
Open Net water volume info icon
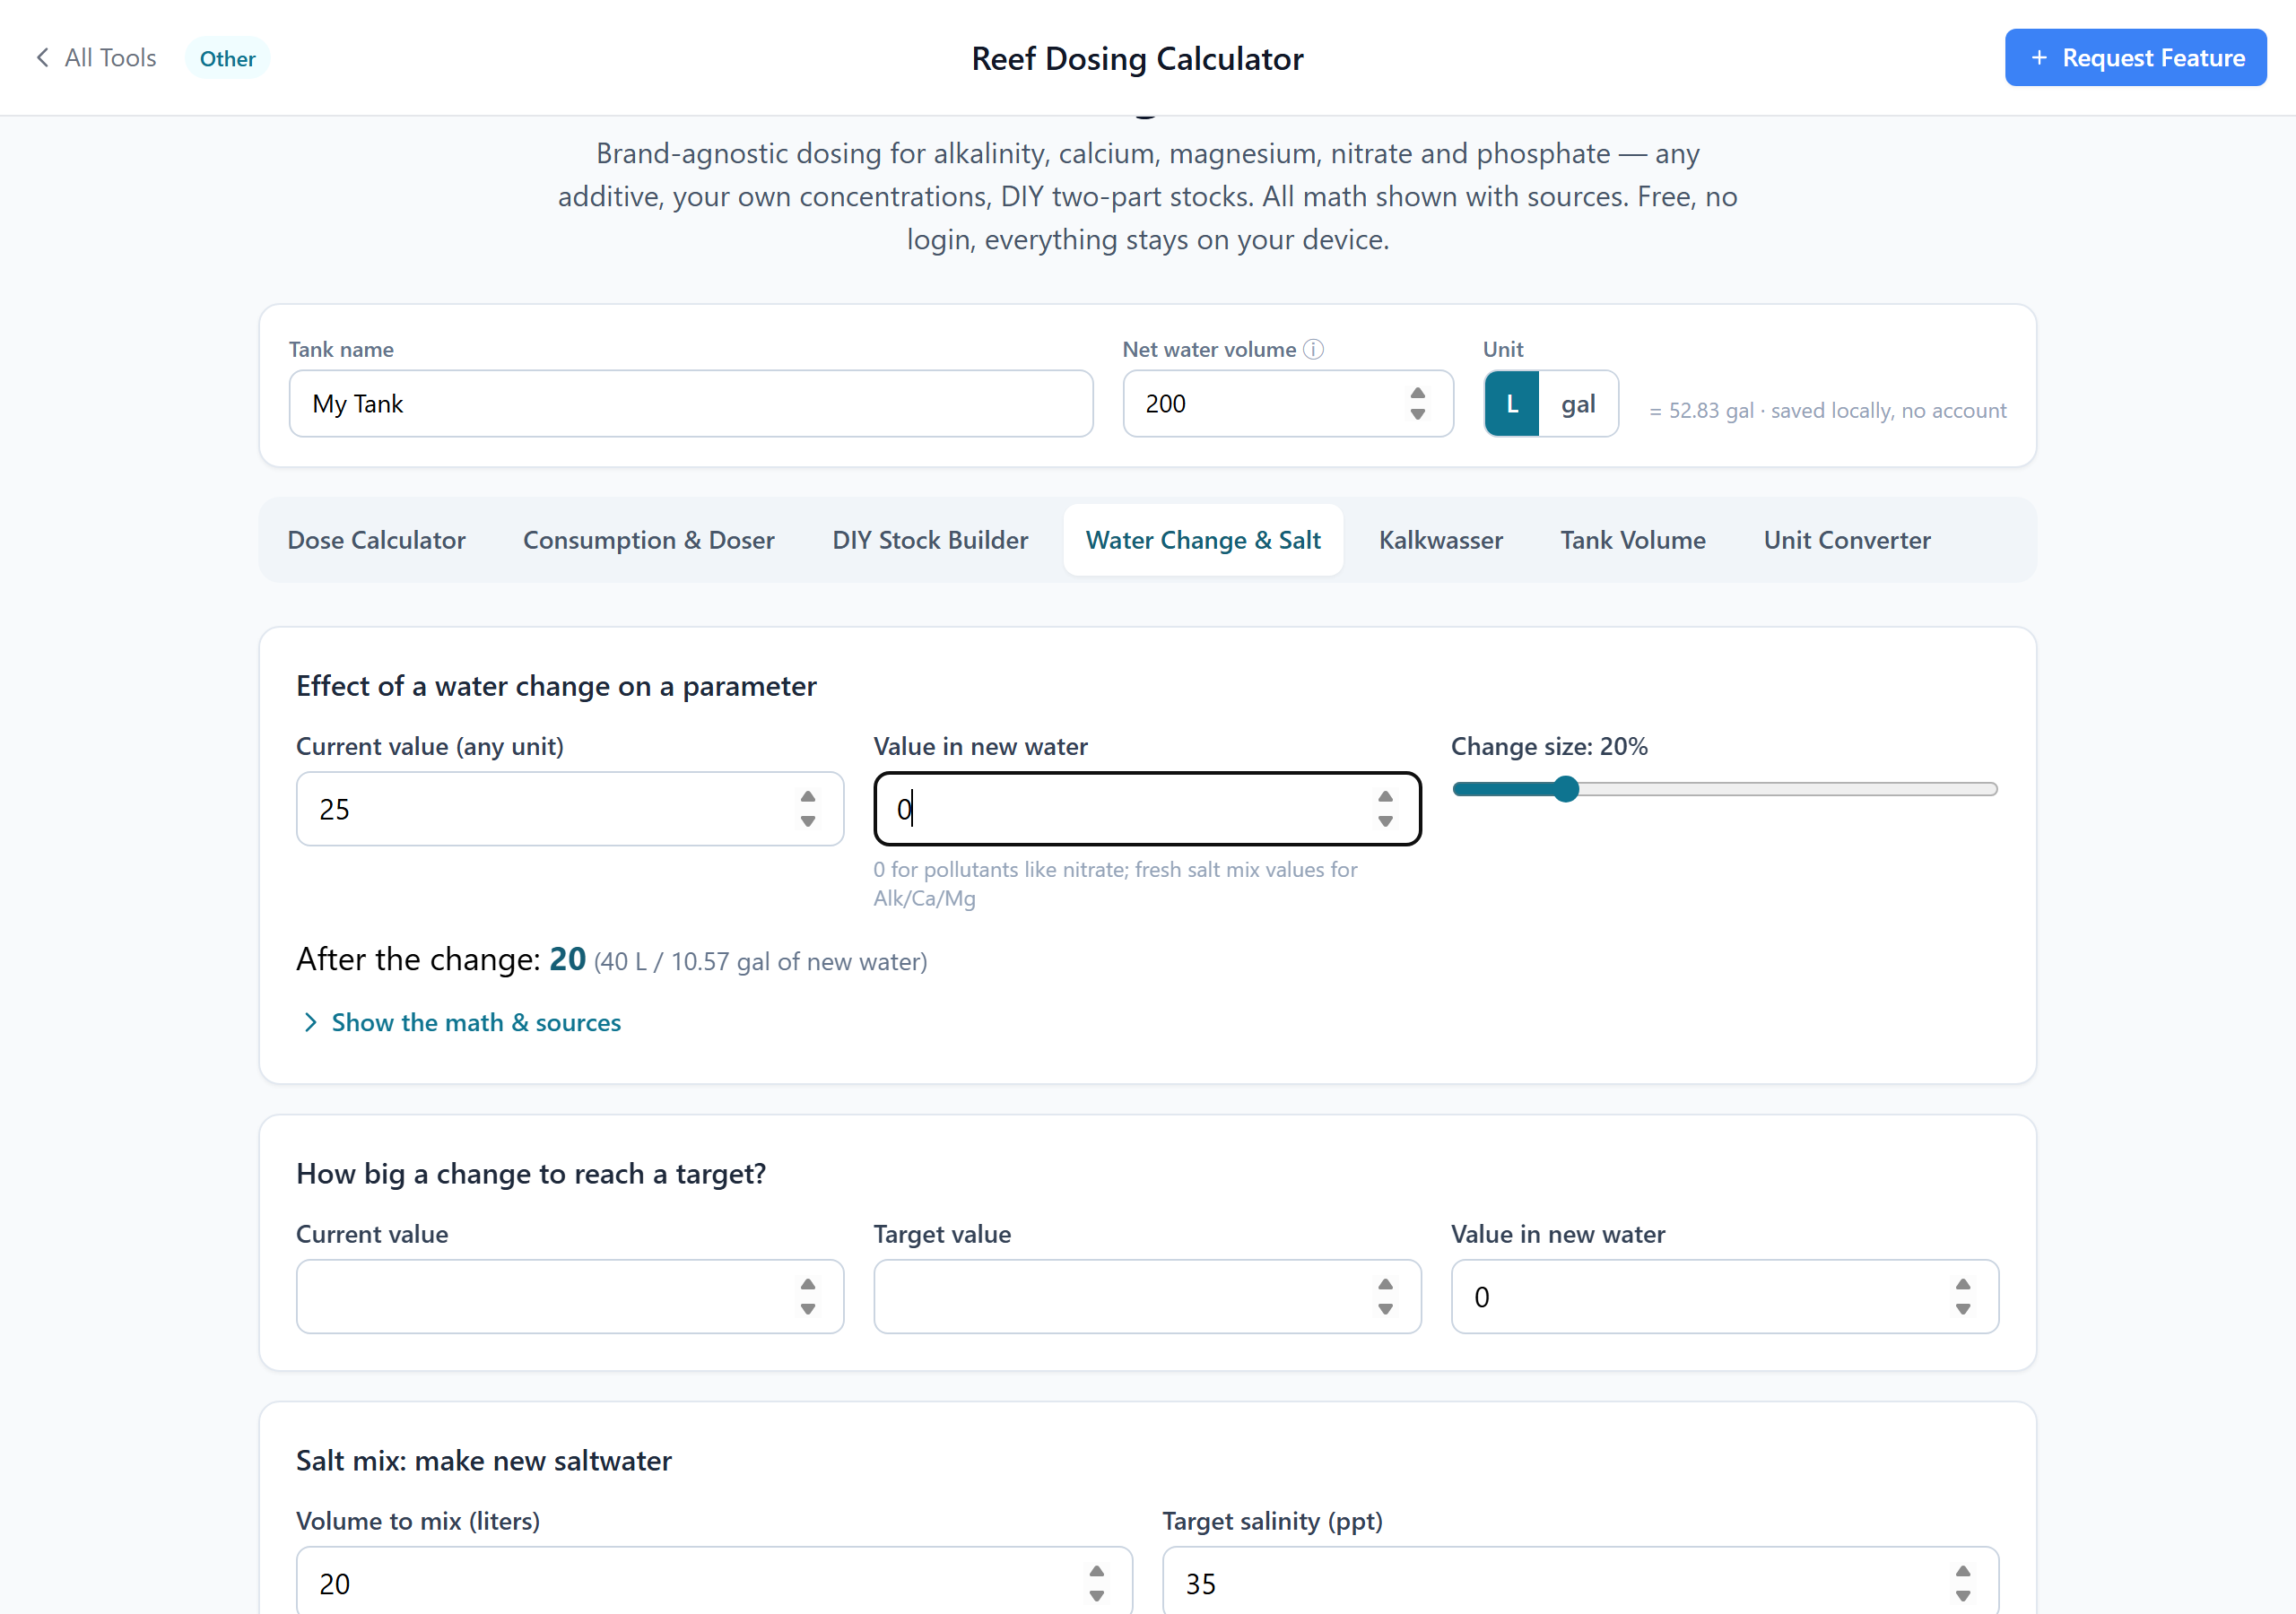coord(1313,349)
